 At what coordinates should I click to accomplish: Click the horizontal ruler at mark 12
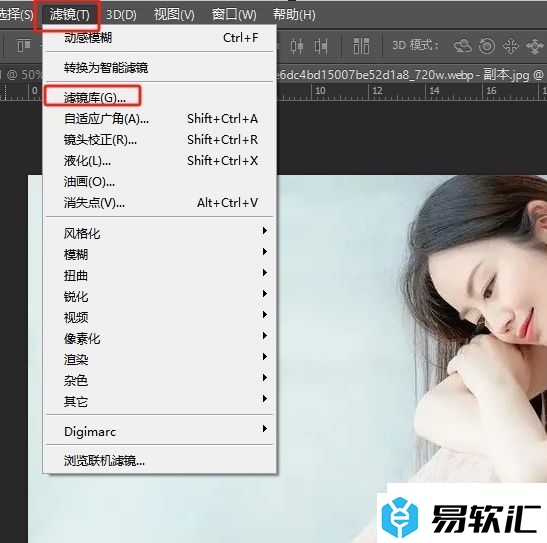[377, 91]
